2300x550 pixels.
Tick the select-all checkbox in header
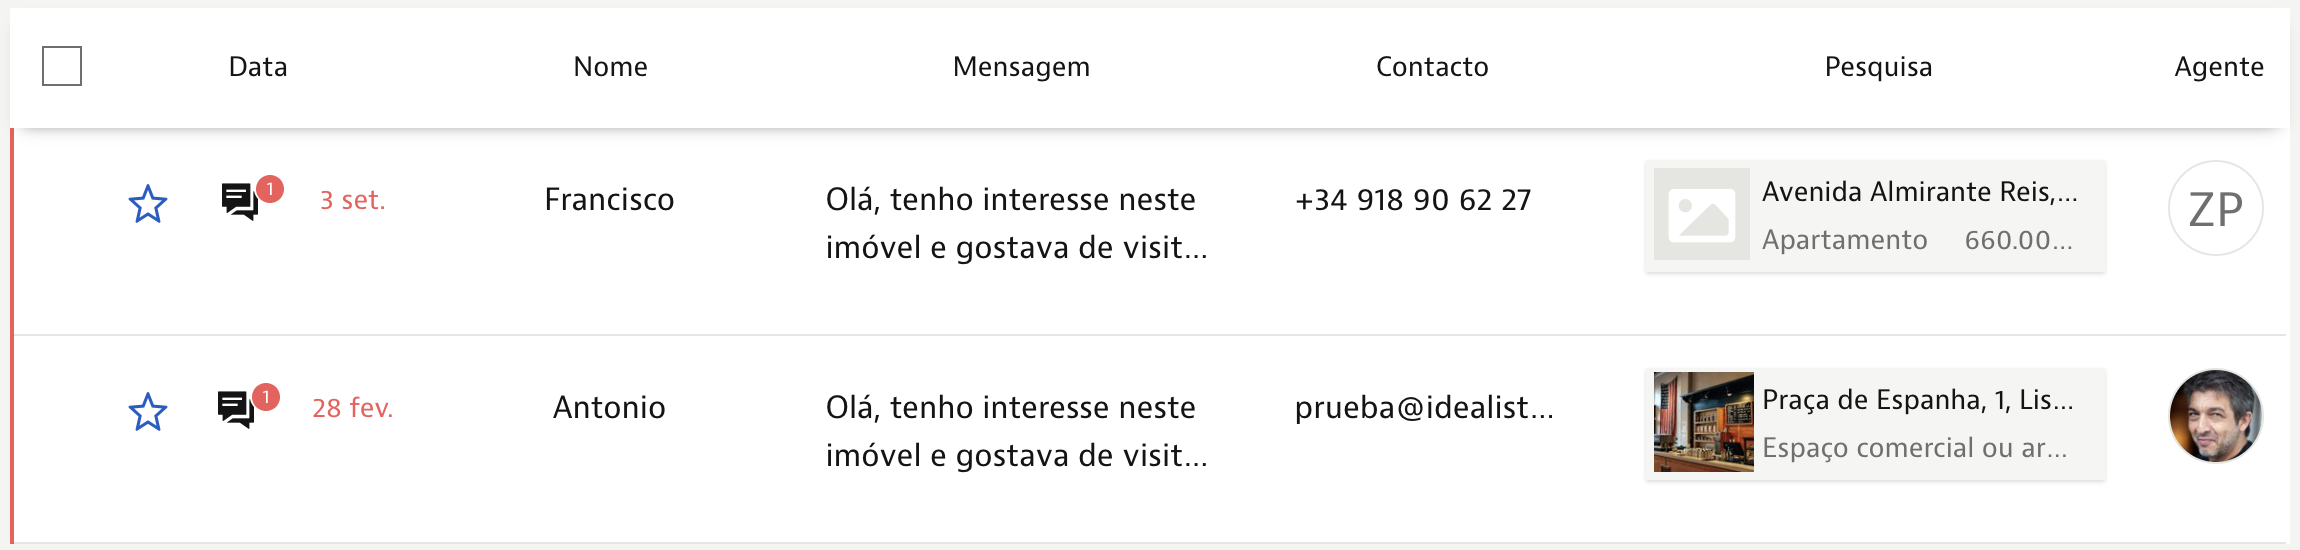pyautogui.click(x=62, y=66)
